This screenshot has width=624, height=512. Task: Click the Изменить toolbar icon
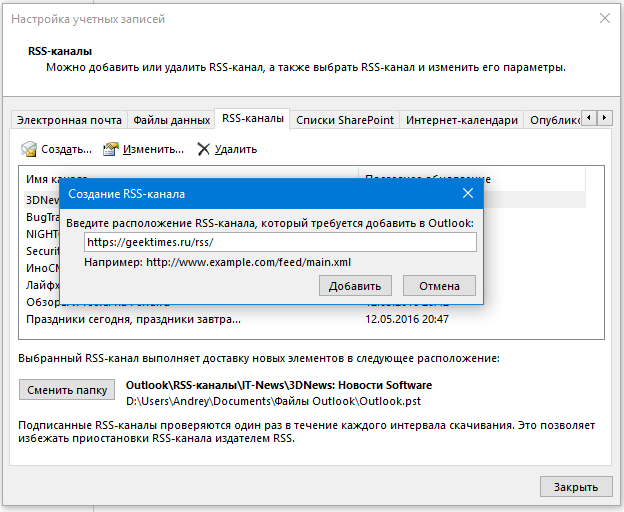coord(111,149)
